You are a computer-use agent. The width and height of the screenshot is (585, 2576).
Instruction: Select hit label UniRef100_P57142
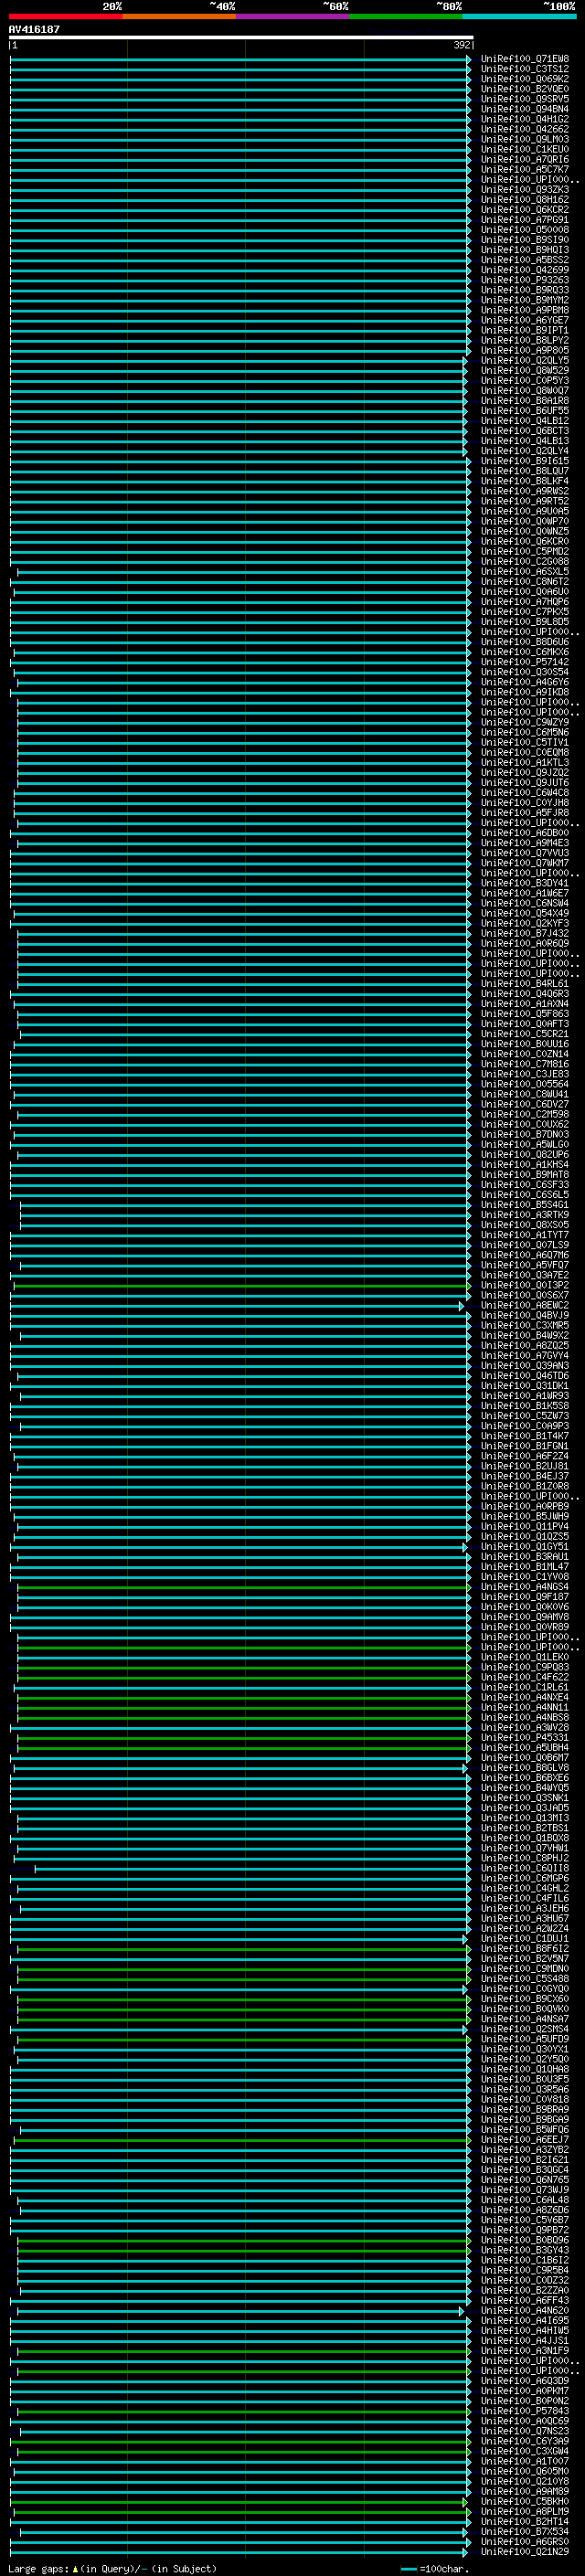click(x=525, y=662)
